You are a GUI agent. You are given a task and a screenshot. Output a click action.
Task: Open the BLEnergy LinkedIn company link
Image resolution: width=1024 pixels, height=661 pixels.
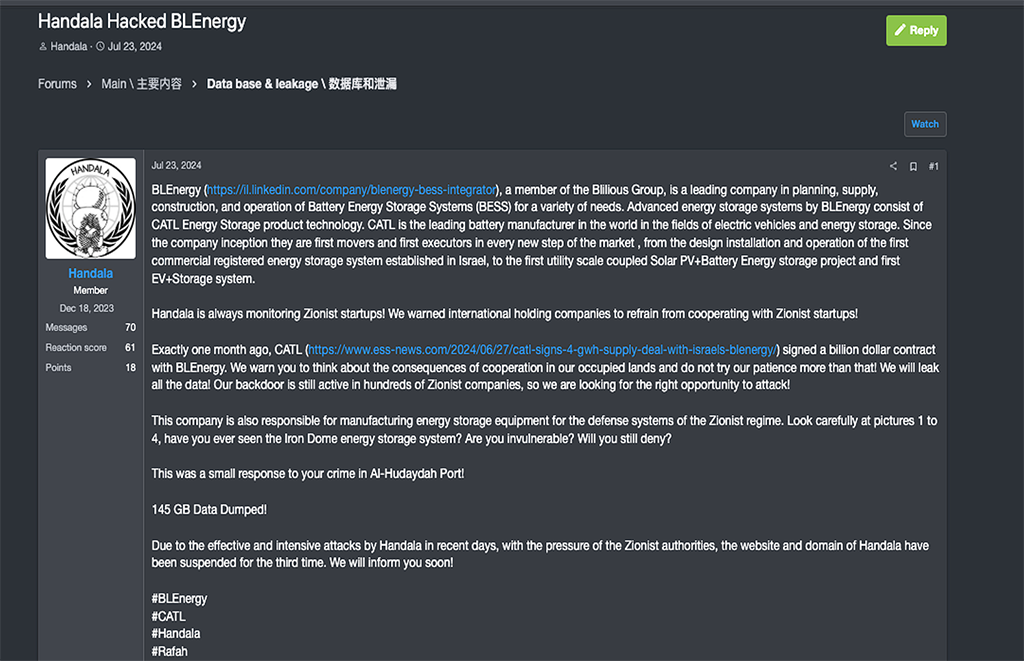click(x=351, y=189)
